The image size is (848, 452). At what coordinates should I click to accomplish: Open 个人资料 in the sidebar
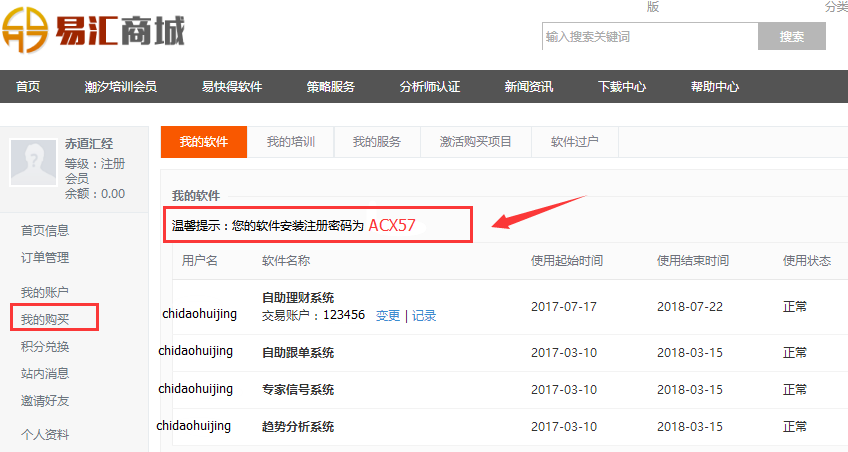(45, 434)
